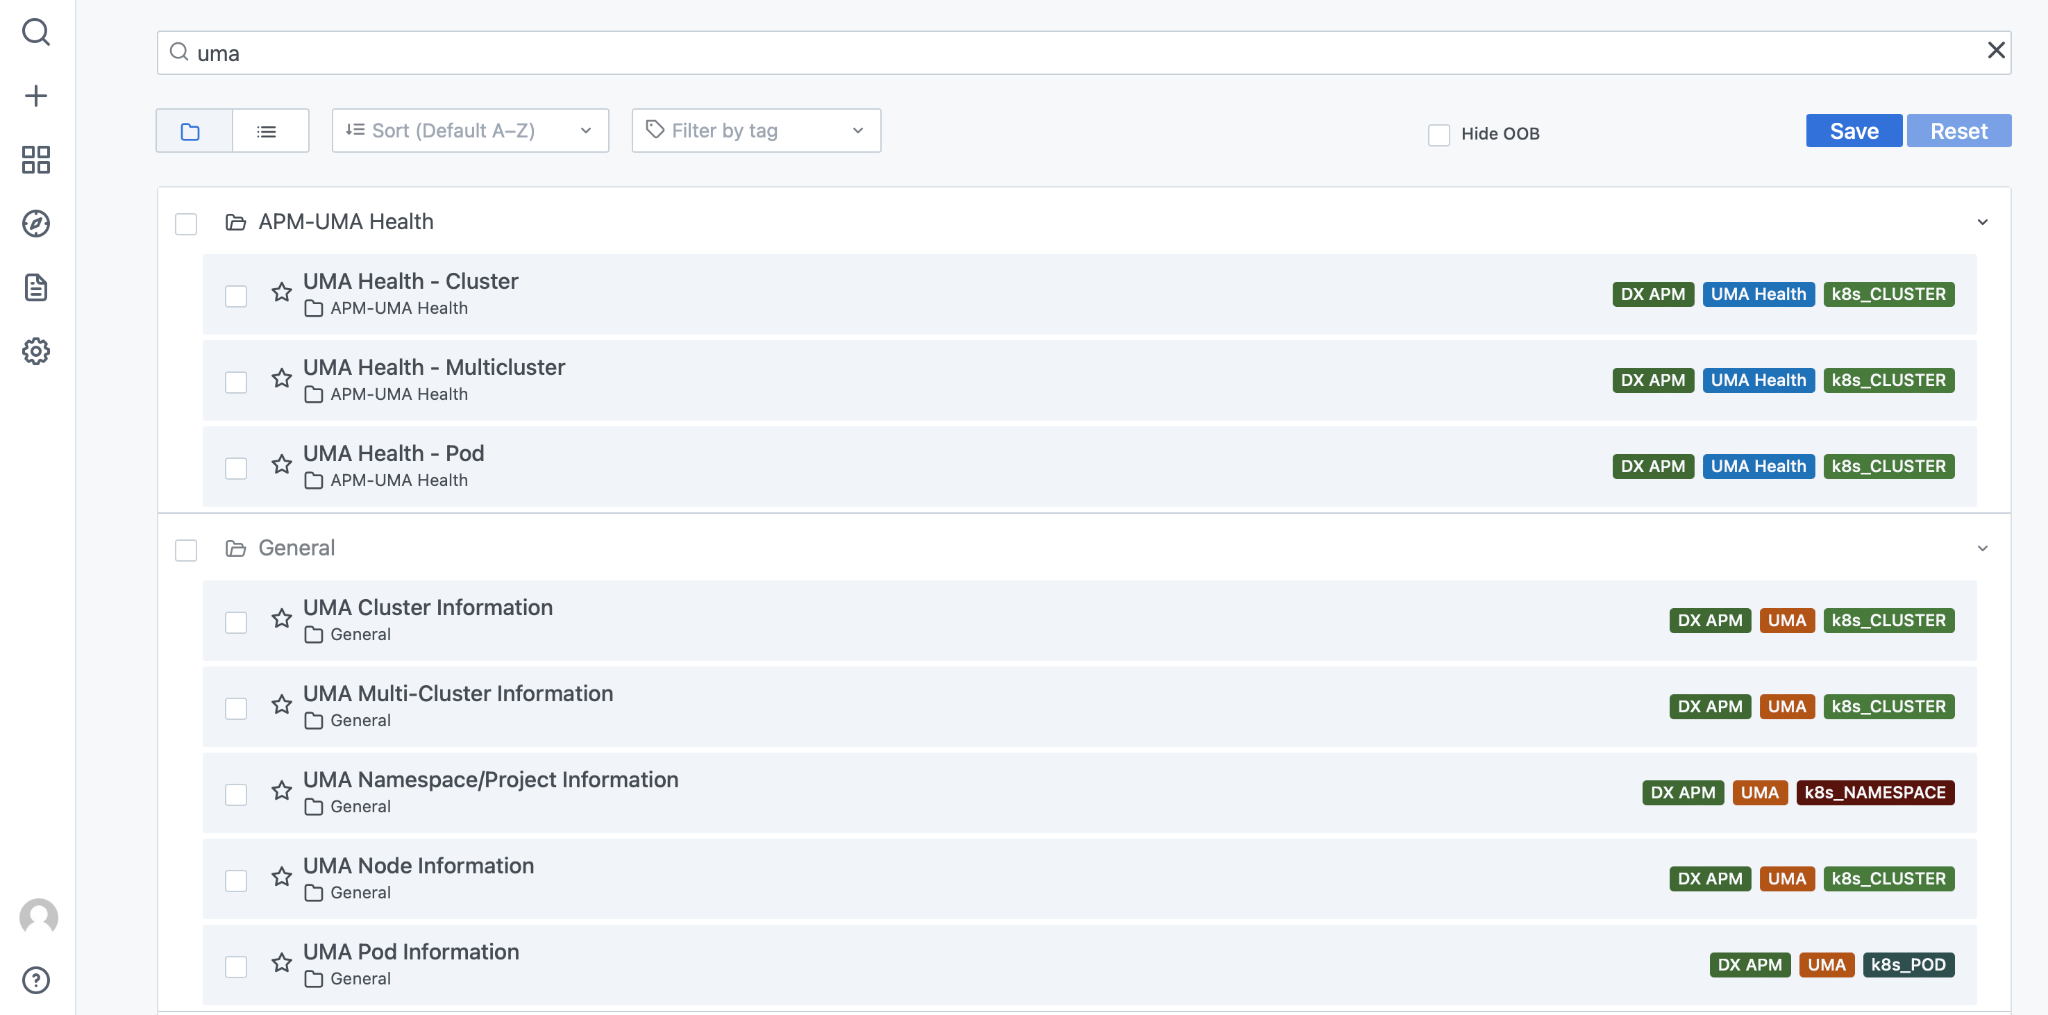Open the dashboards grid icon in sidebar
This screenshot has height=1015, width=2048.
pos(36,160)
